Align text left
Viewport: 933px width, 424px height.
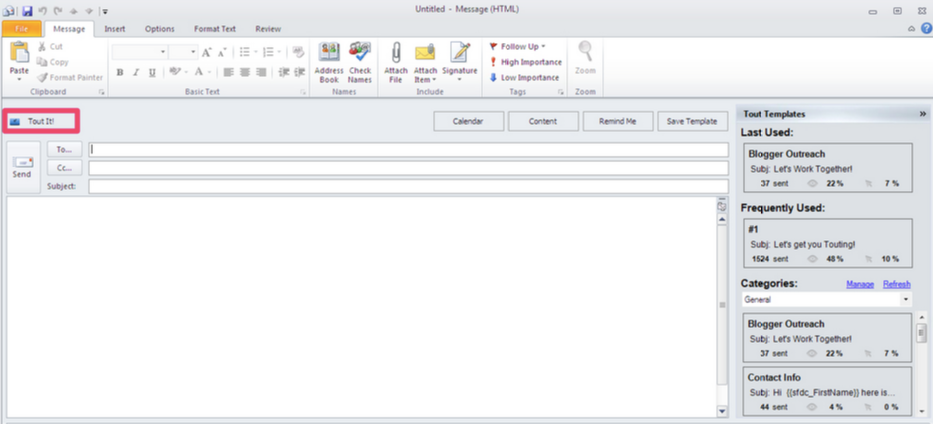coord(228,73)
